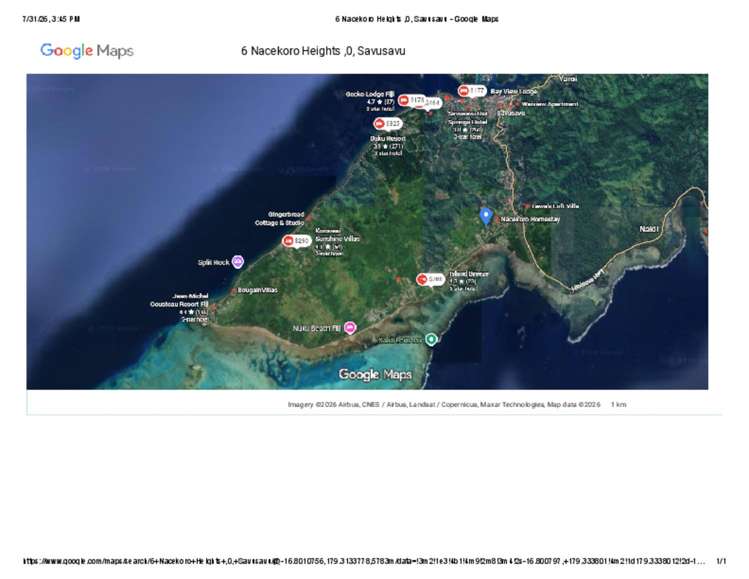Open the Google Maps URL in page footer
Screen dimensions: 749x579
pos(364,561)
